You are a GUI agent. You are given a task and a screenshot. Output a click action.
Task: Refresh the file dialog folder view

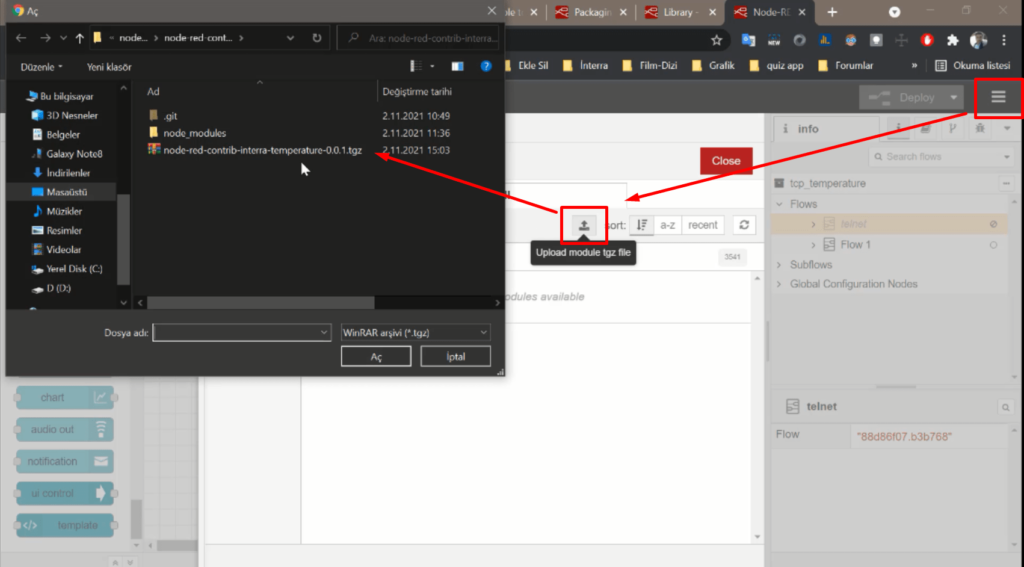[x=317, y=38]
